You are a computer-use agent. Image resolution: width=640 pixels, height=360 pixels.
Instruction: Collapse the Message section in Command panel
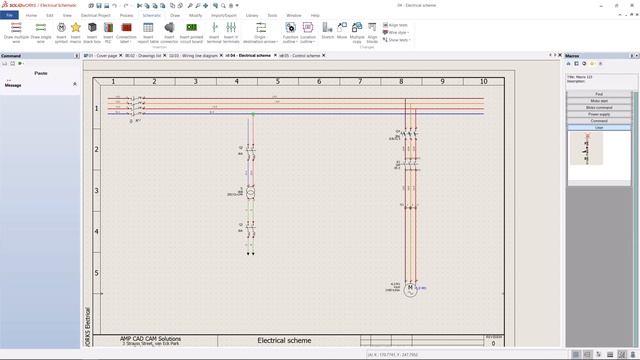75,84
